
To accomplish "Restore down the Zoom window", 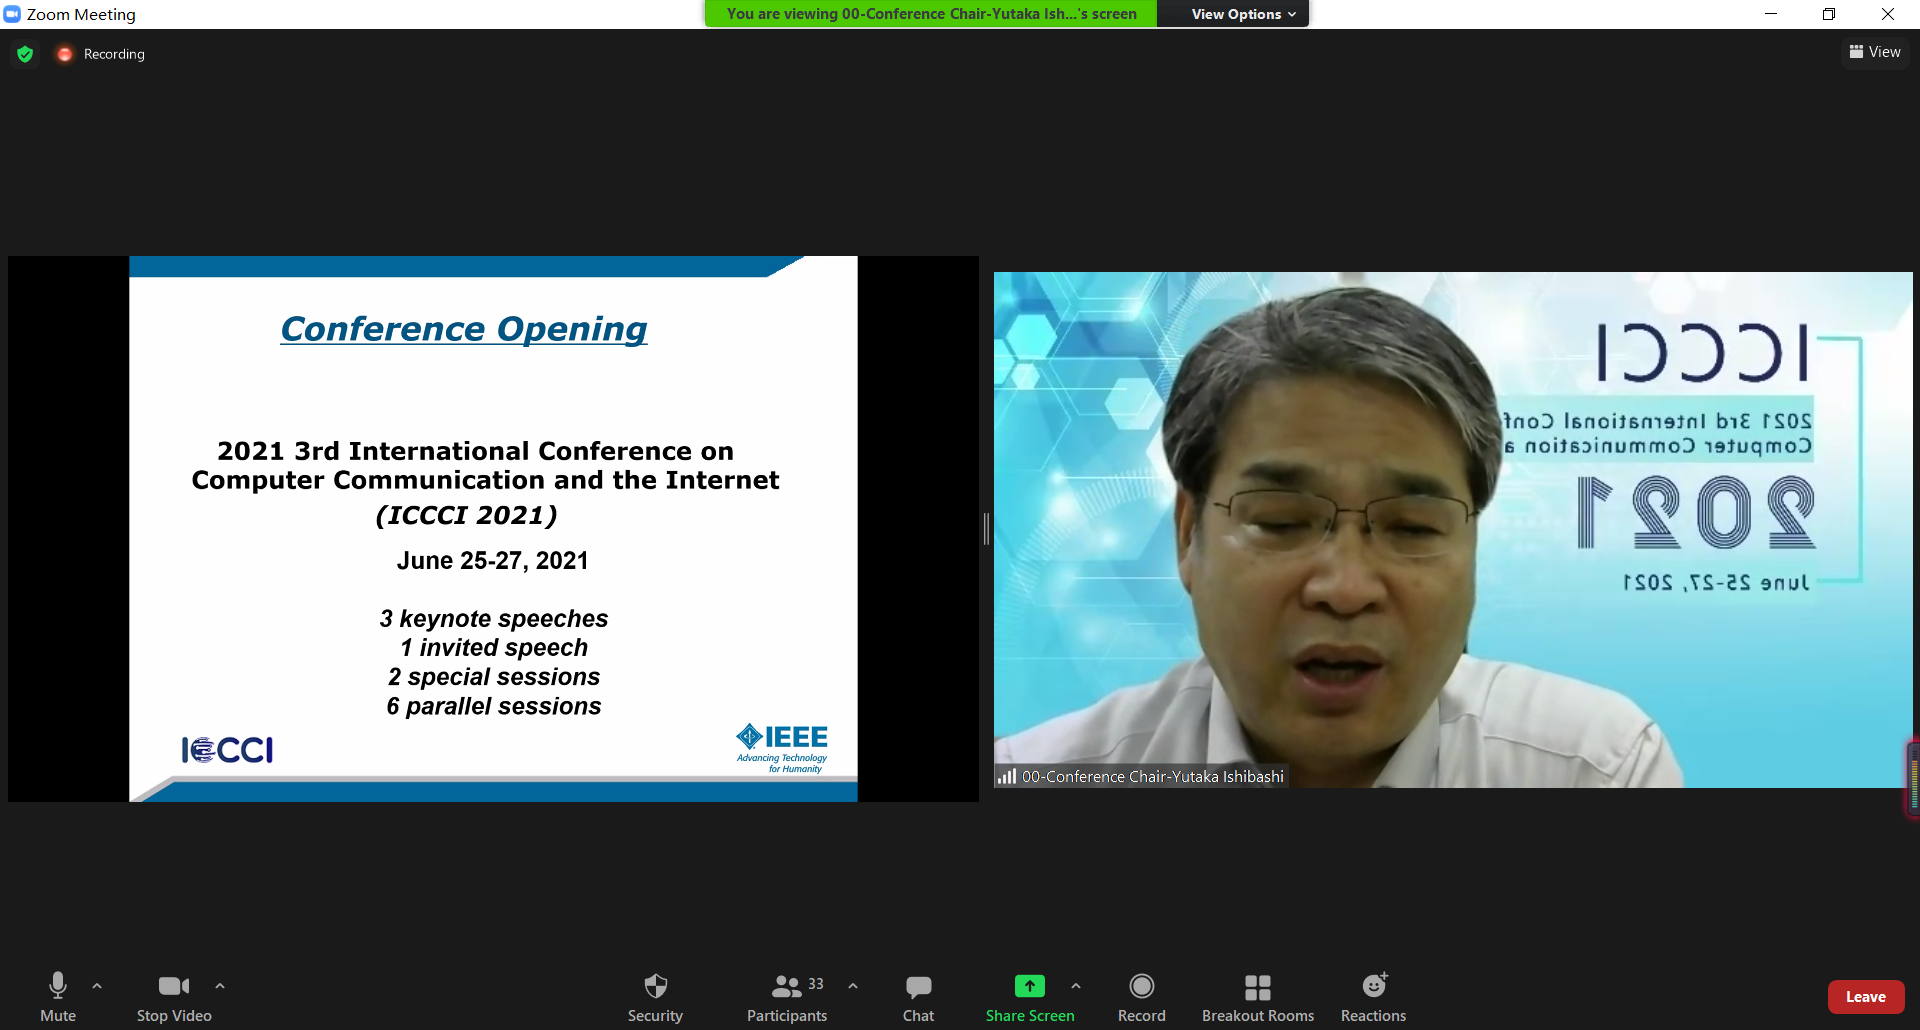I will (1829, 14).
